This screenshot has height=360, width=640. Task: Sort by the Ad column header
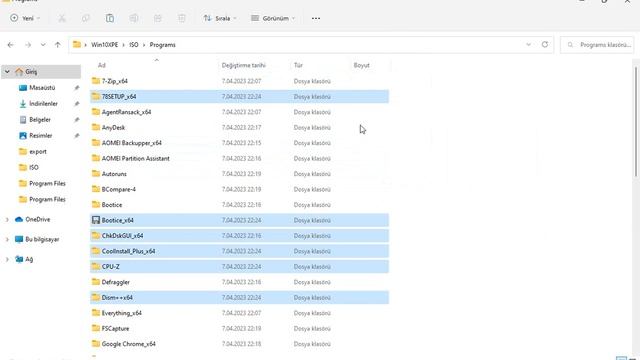(x=102, y=65)
